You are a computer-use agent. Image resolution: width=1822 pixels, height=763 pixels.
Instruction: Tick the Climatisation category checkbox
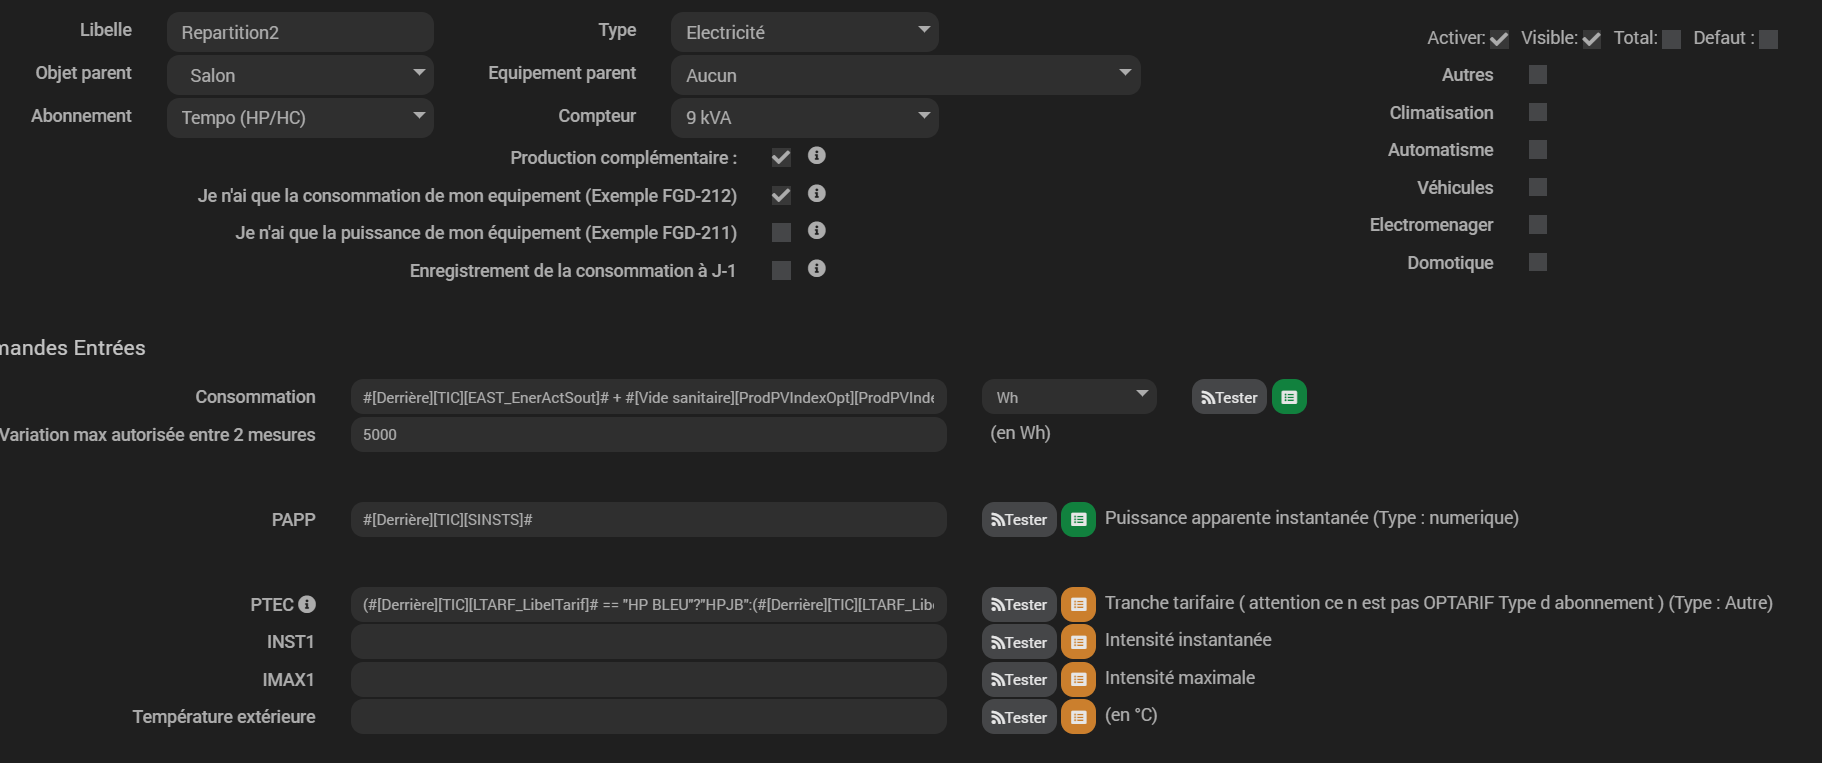(1538, 112)
